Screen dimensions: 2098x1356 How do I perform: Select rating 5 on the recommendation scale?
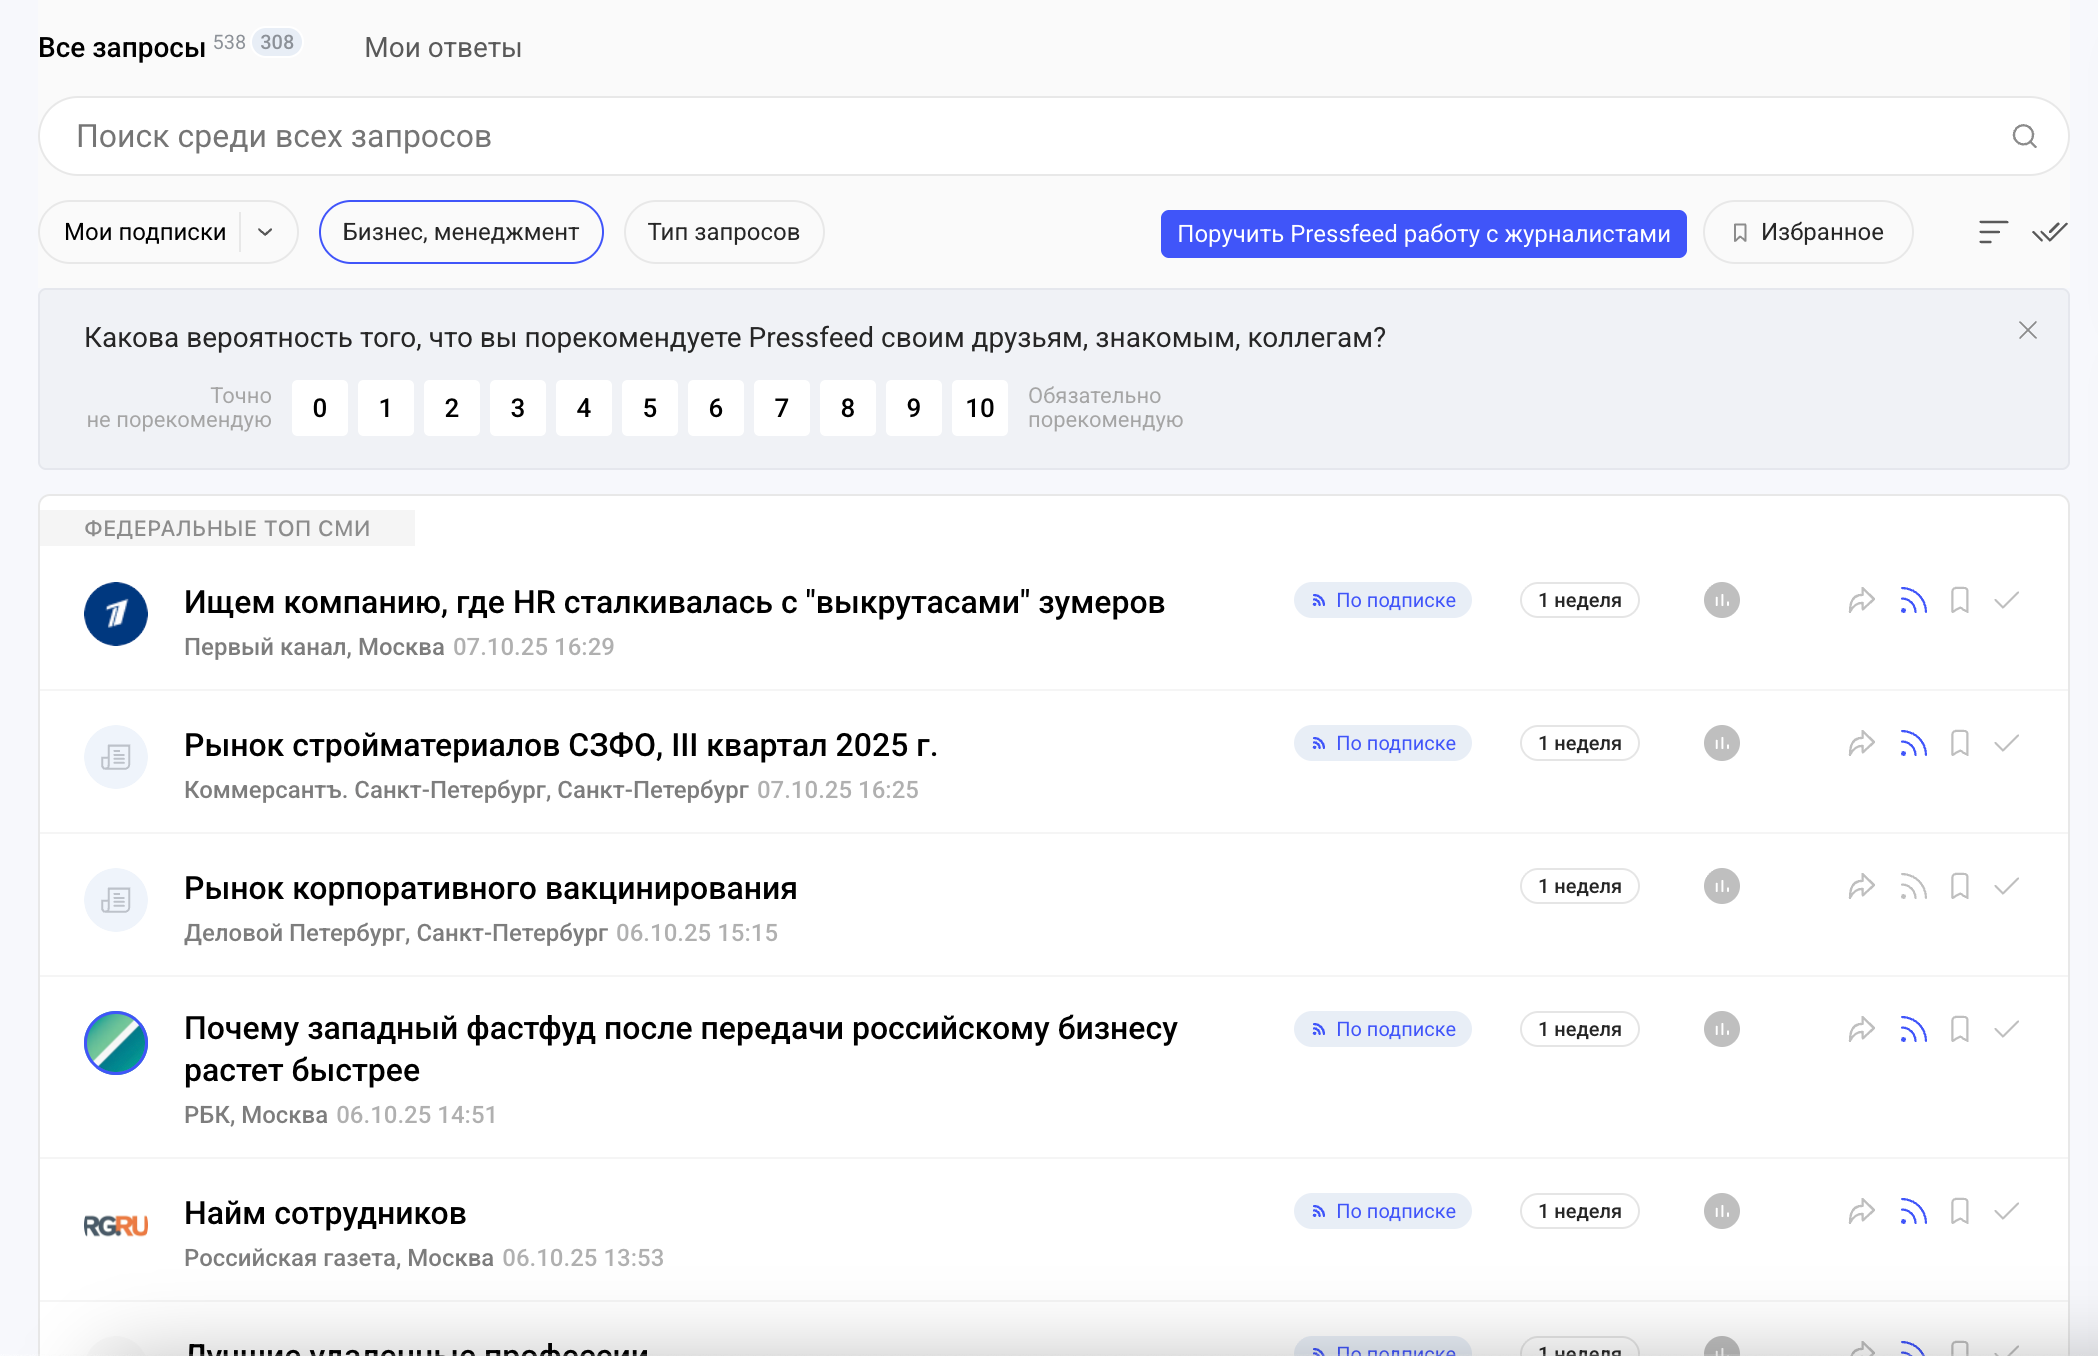[x=649, y=408]
